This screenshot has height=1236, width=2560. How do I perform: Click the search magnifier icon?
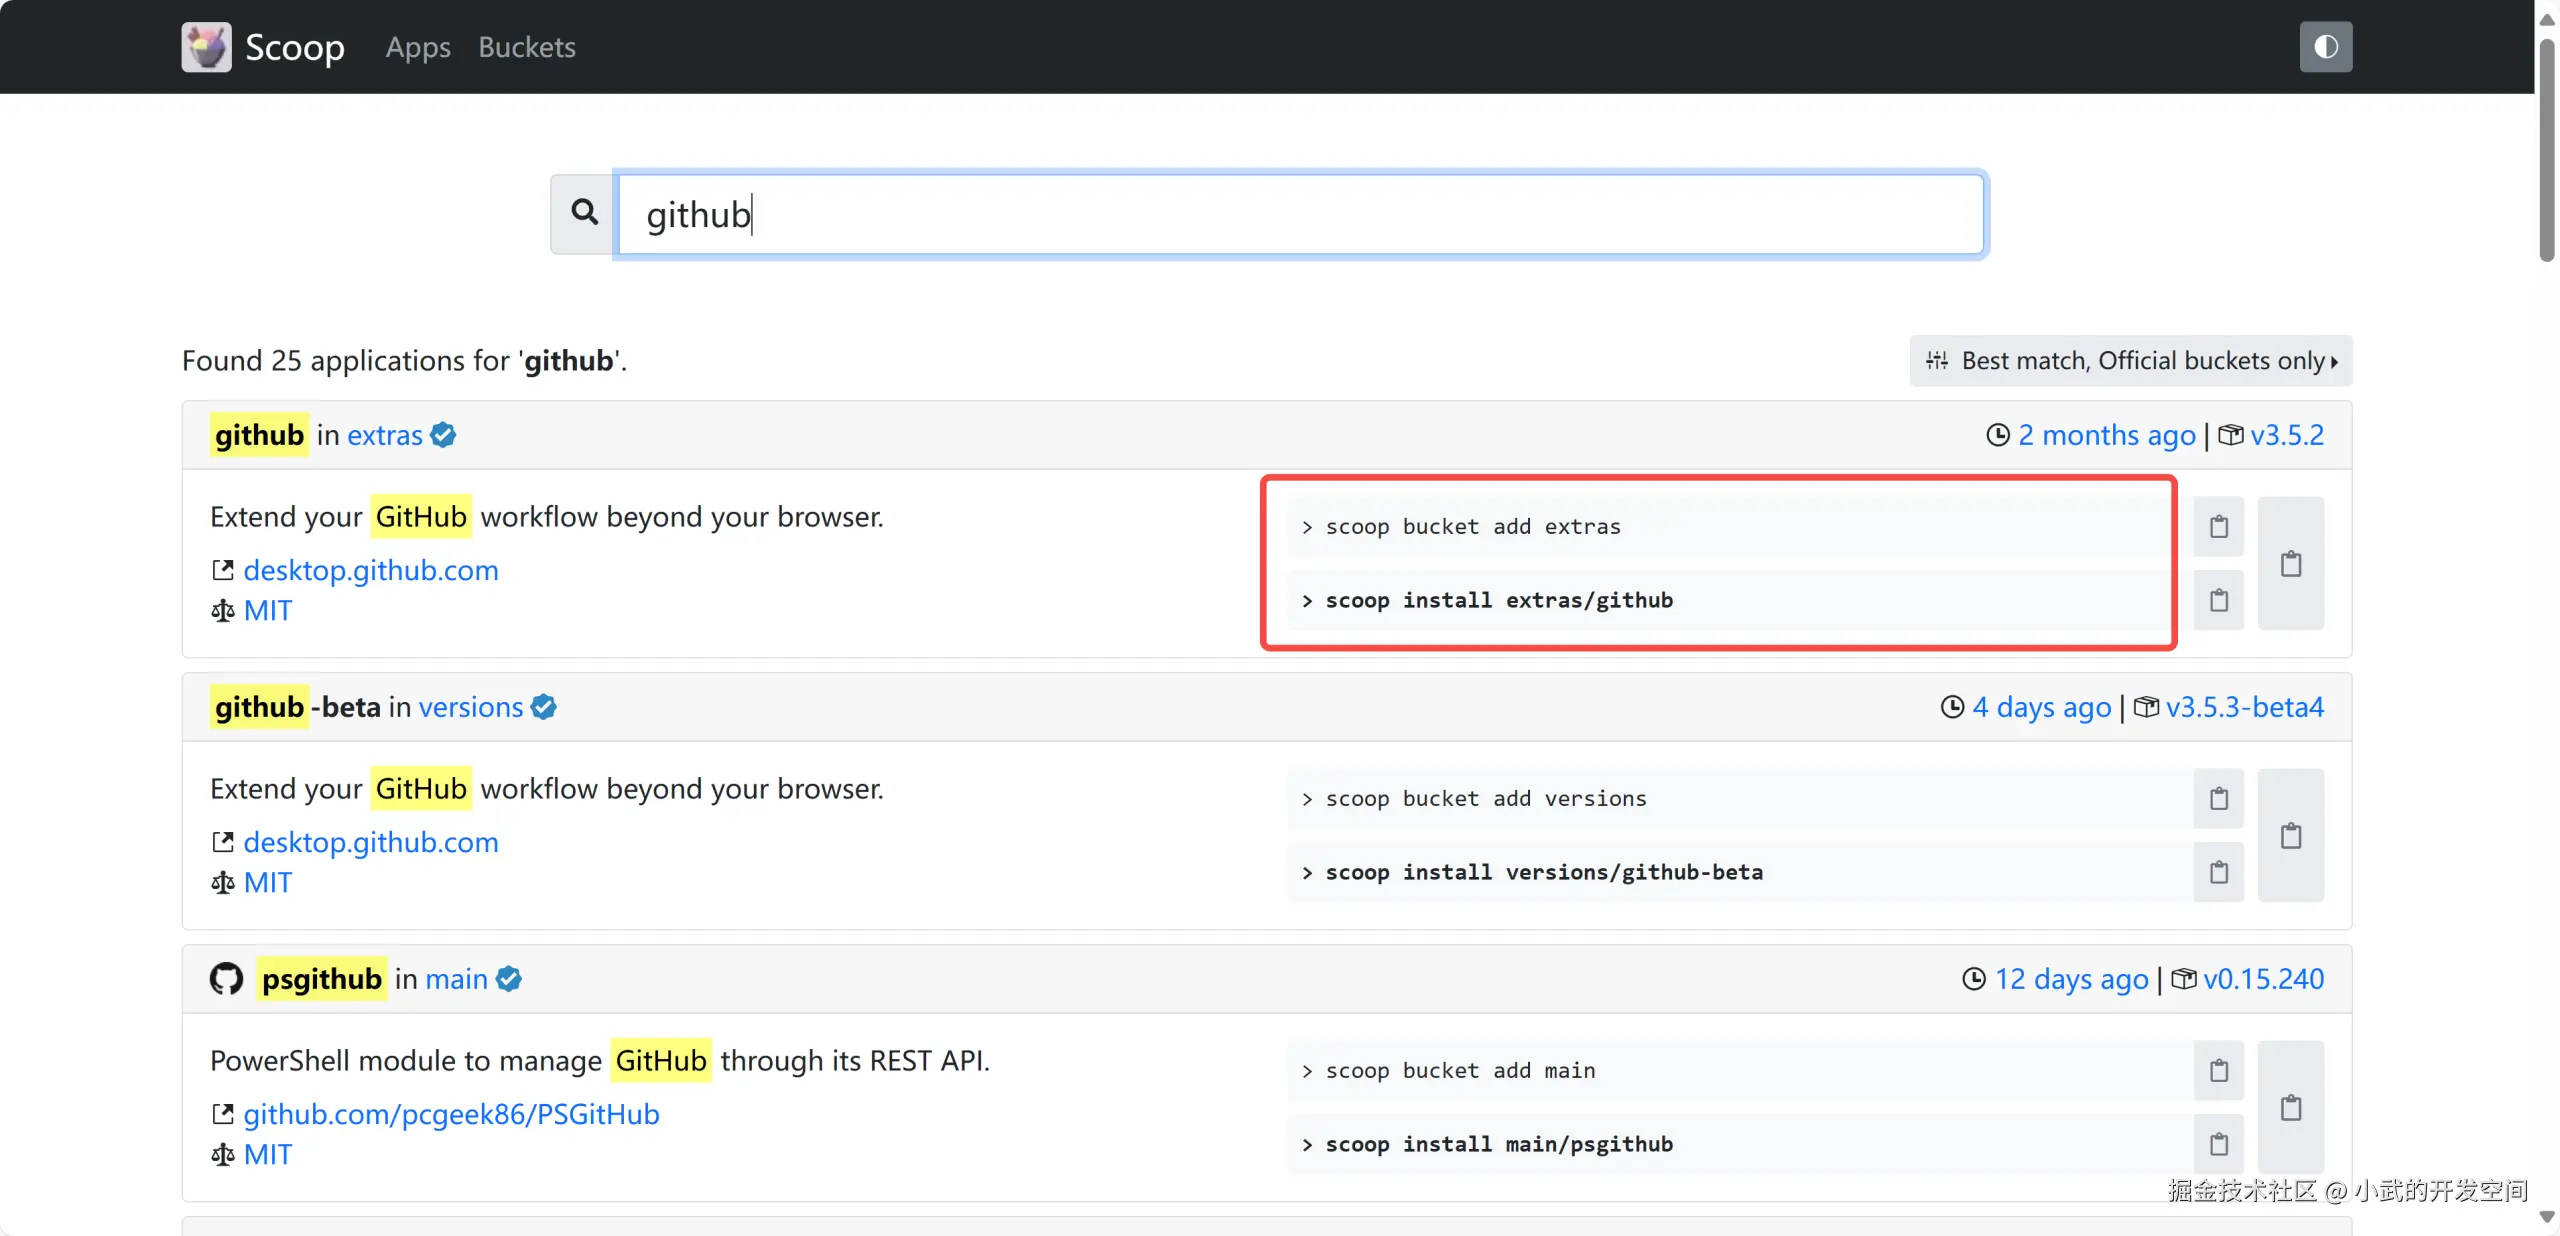(x=584, y=213)
